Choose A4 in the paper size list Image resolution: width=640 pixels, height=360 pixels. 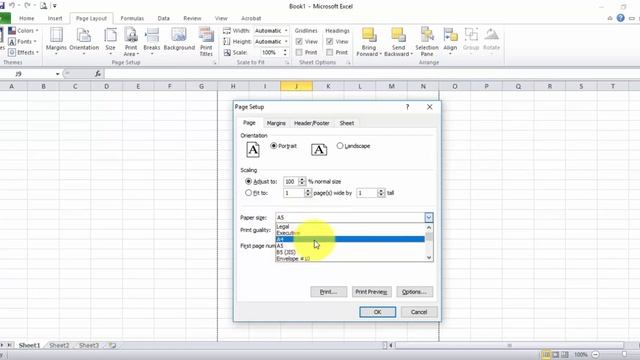click(x=350, y=239)
